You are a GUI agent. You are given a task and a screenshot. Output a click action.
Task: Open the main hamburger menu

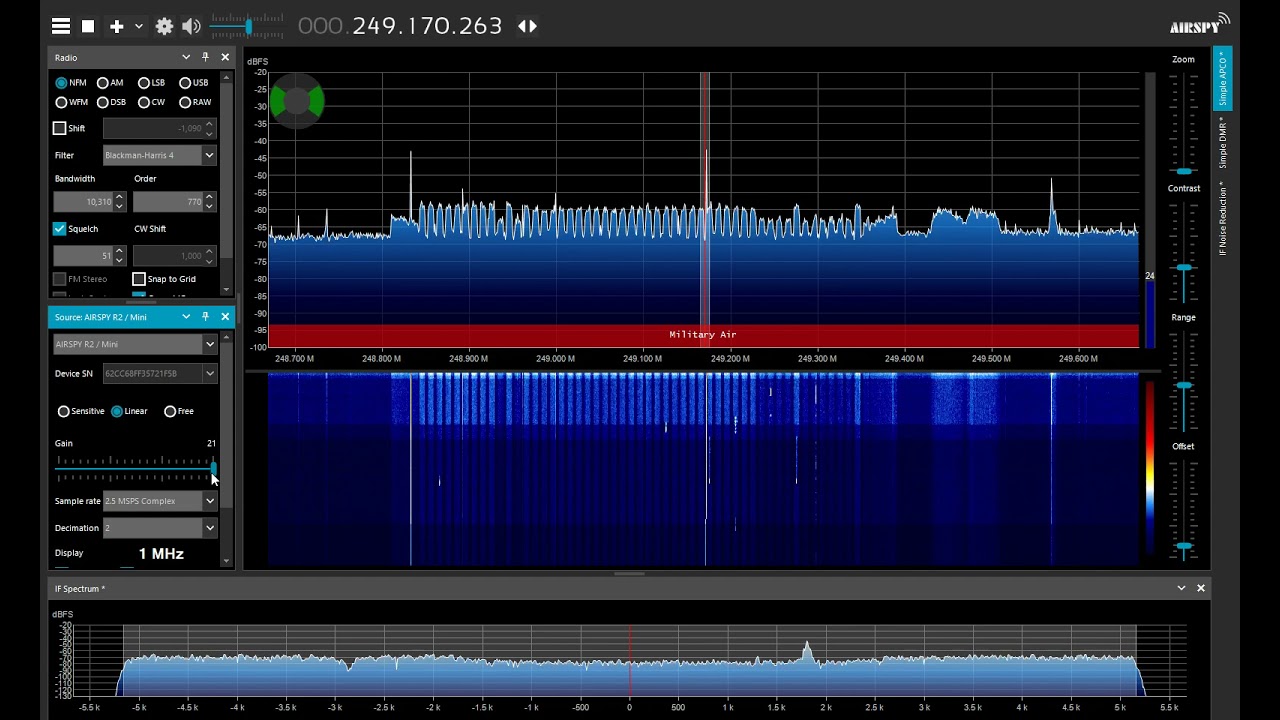pos(61,26)
